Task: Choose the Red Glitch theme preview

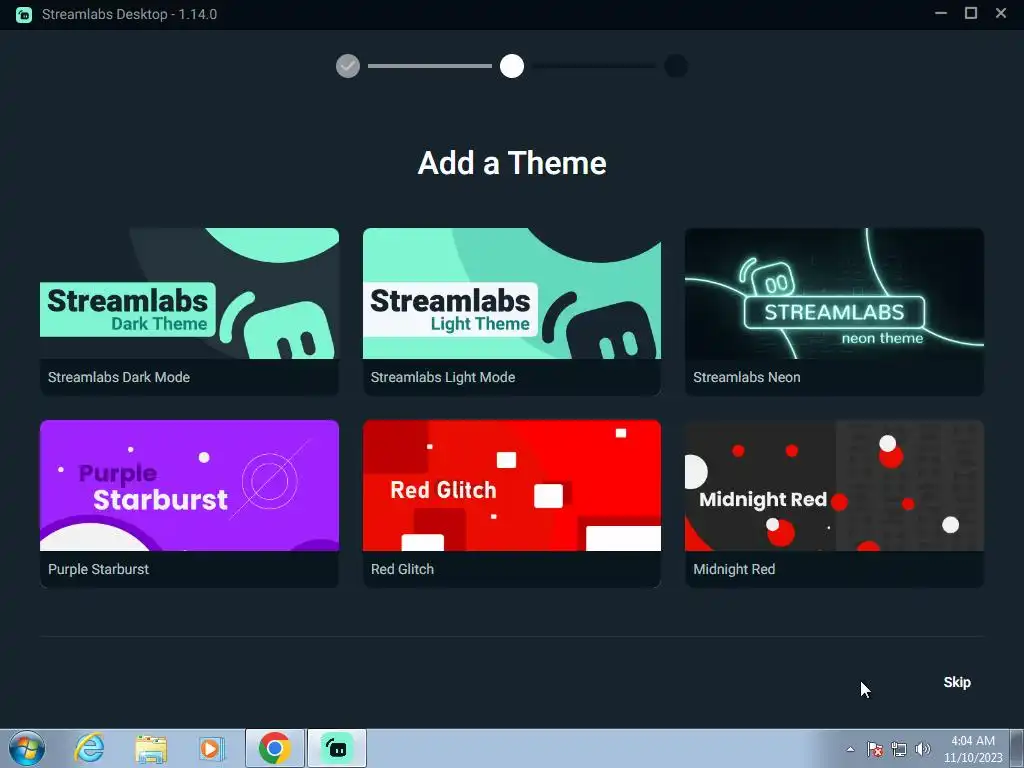Action: click(512, 485)
